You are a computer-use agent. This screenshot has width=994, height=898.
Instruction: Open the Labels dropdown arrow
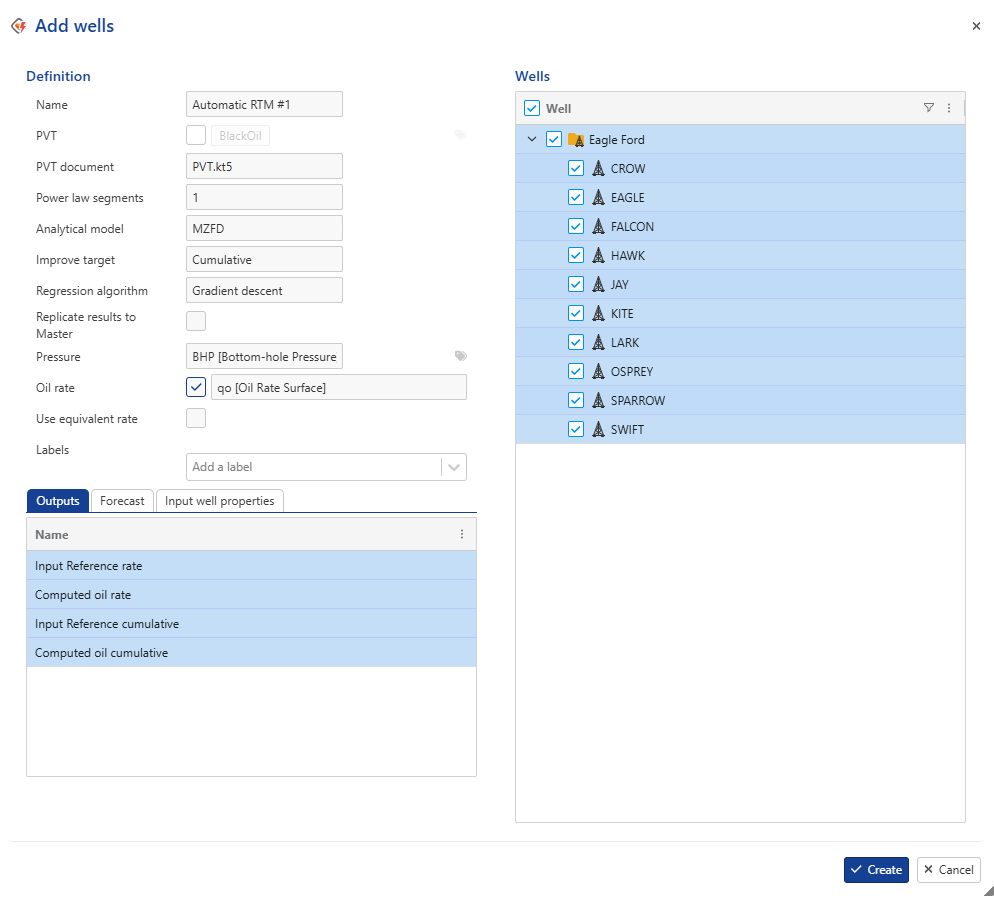tap(454, 467)
